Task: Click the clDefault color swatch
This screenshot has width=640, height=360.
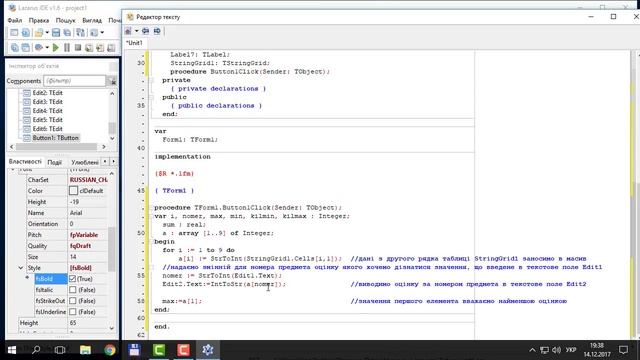Action: (73, 191)
